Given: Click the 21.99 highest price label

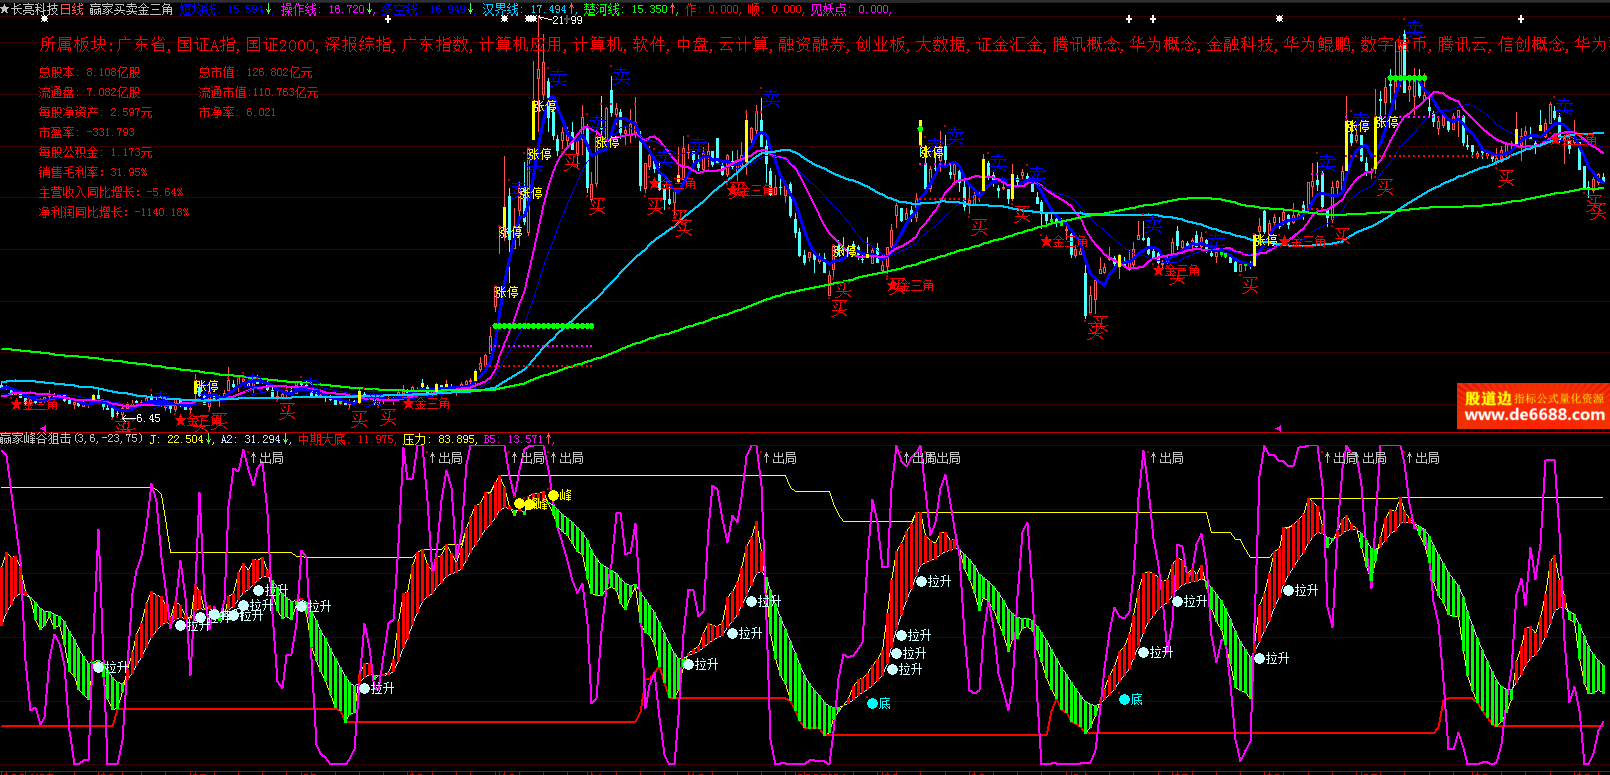Looking at the screenshot, I should [x=566, y=20].
